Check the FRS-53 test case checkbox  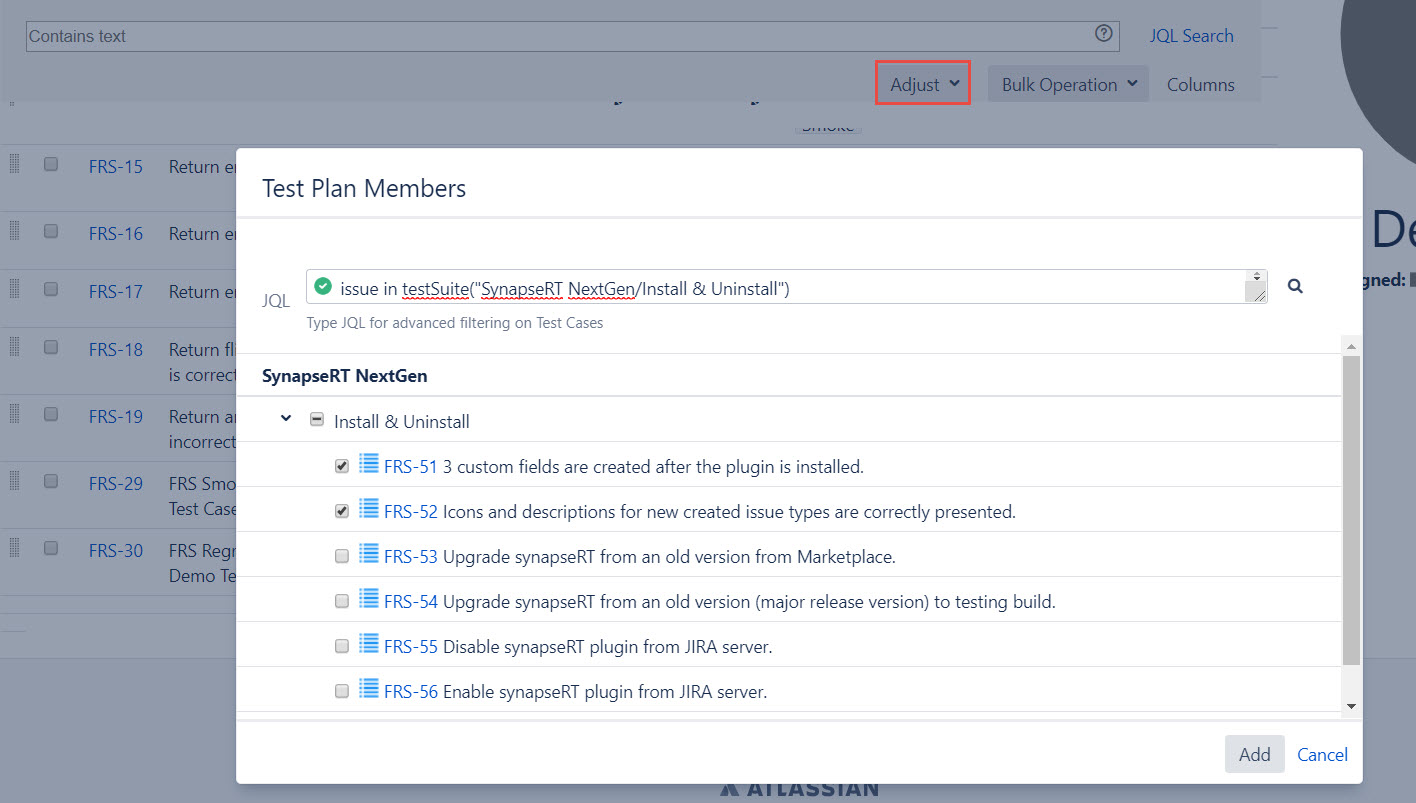point(342,556)
